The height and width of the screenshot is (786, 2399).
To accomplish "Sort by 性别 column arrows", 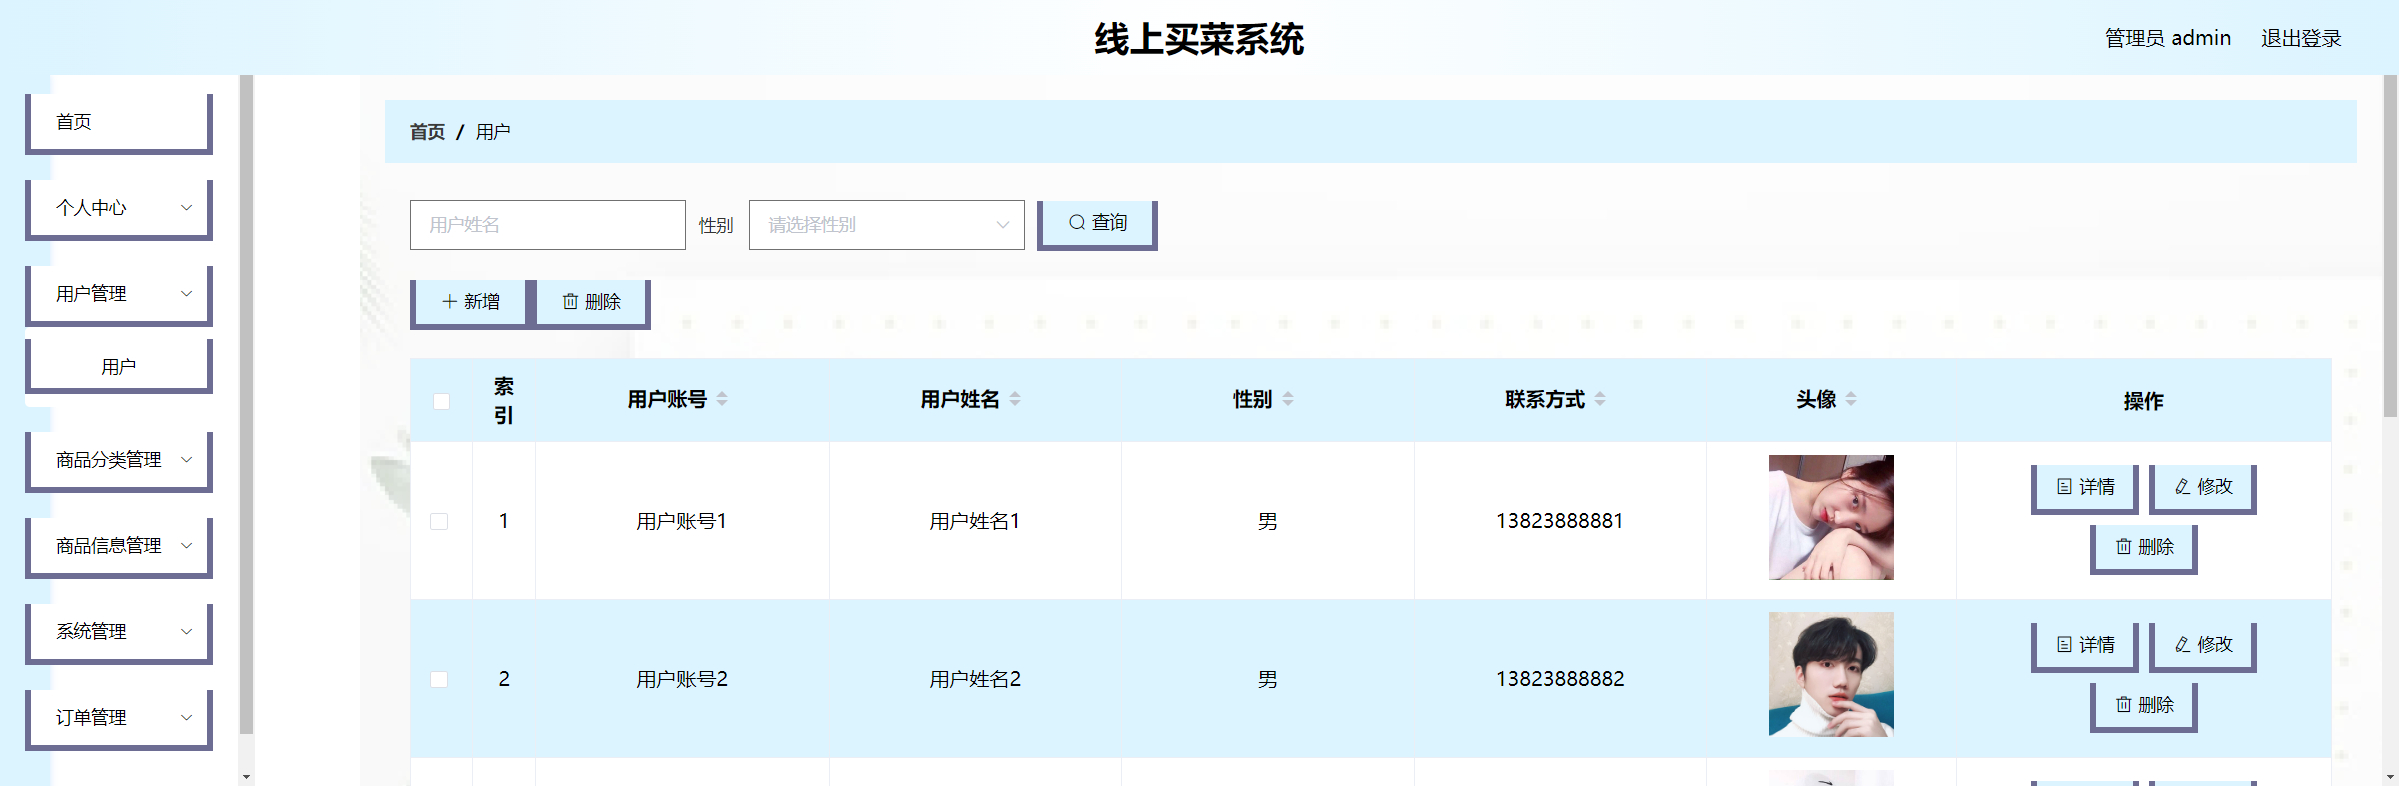I will click(x=1288, y=399).
